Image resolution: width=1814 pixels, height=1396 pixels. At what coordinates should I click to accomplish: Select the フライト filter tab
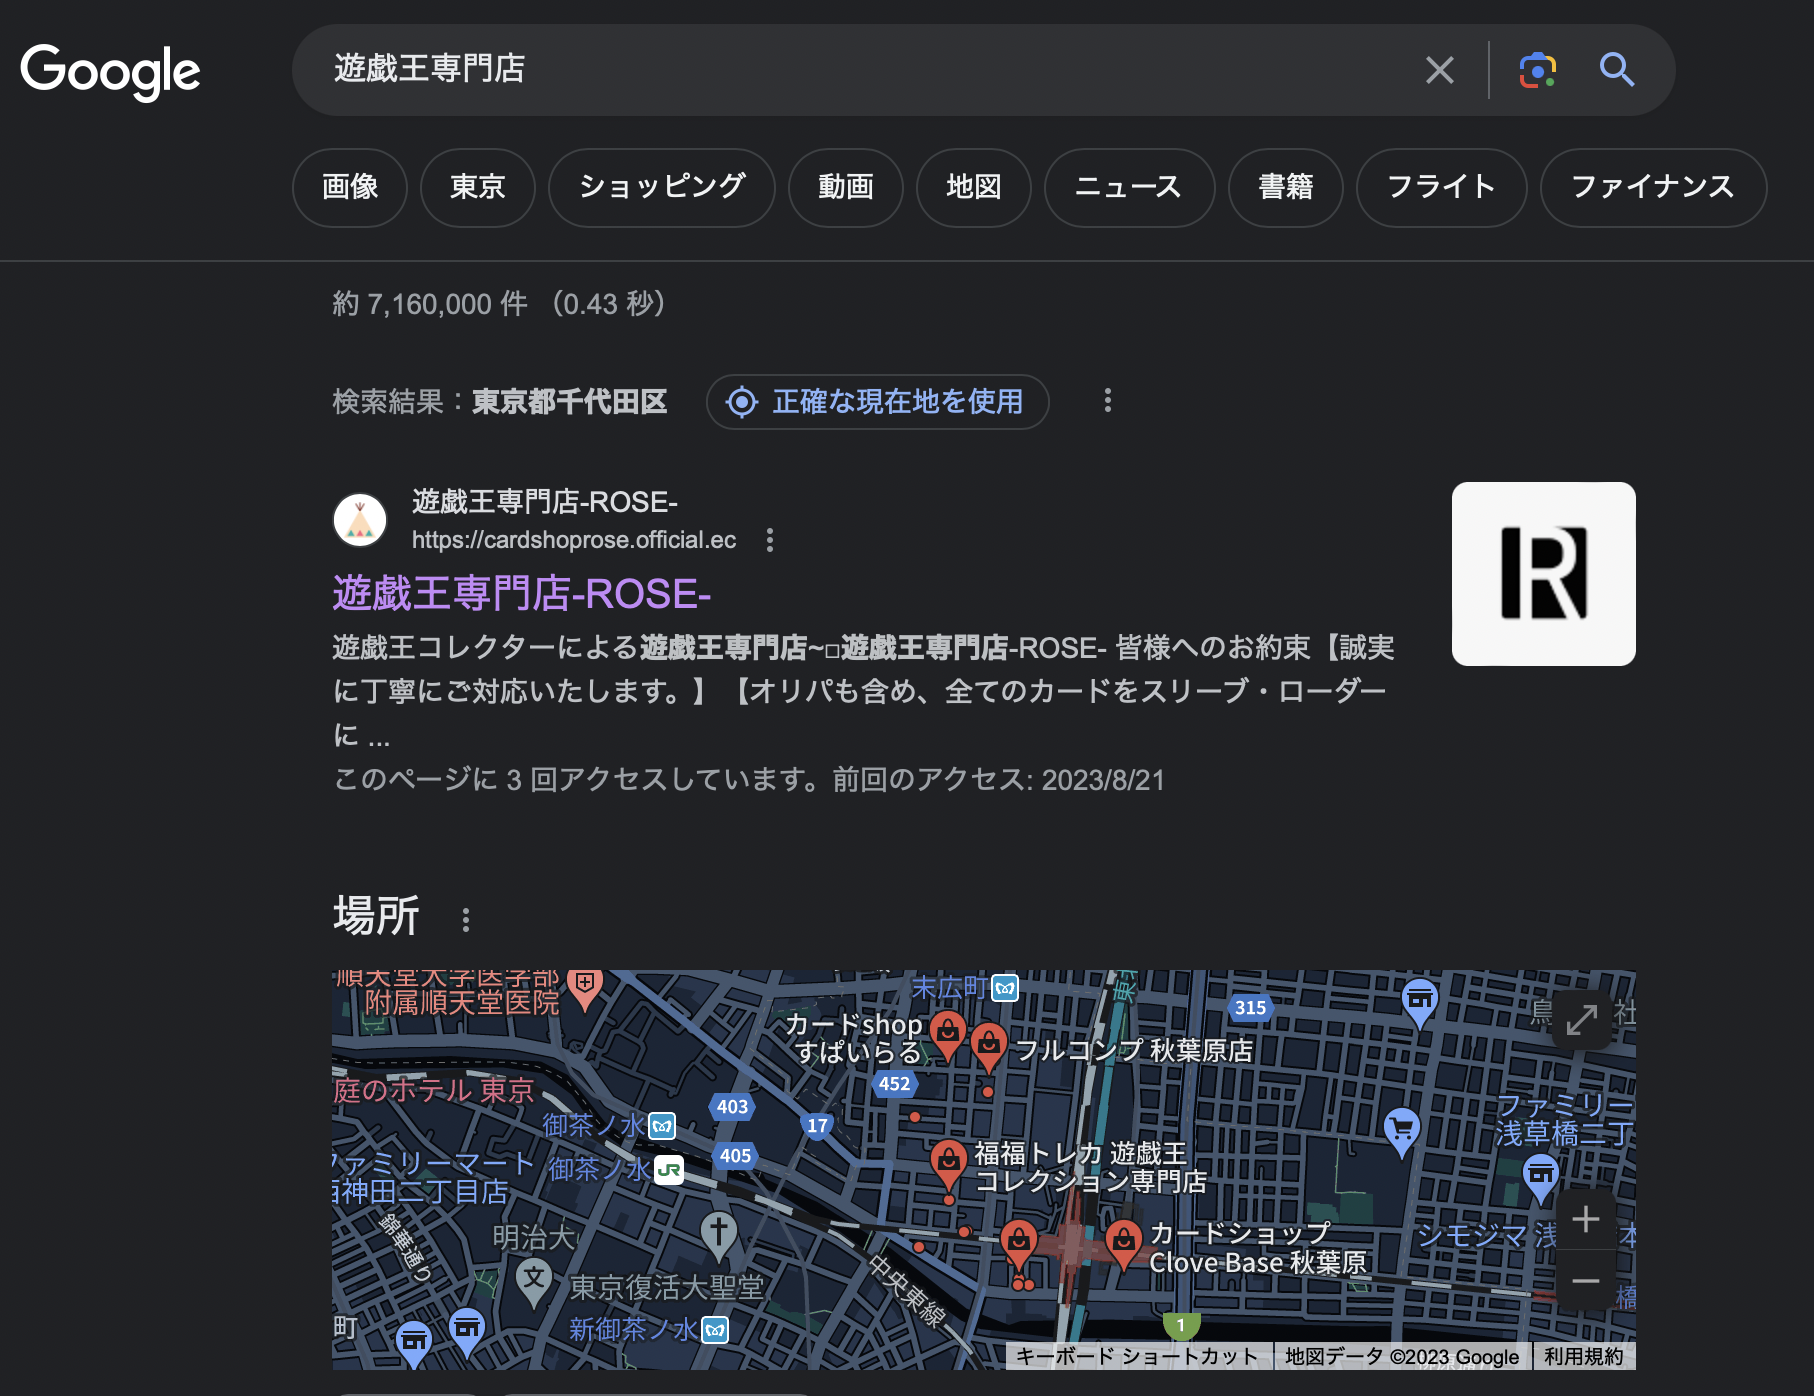pos(1441,187)
